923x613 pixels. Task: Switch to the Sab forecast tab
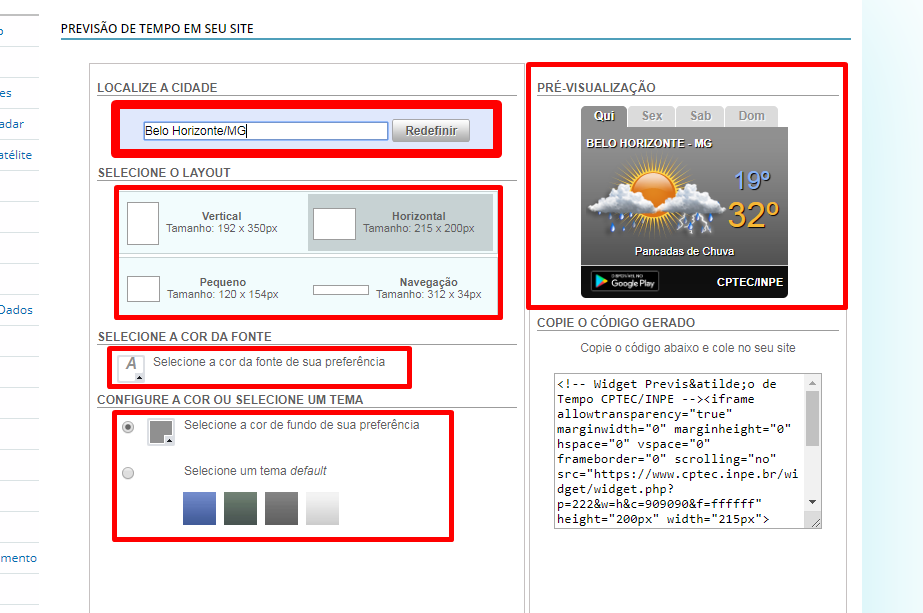pos(700,116)
